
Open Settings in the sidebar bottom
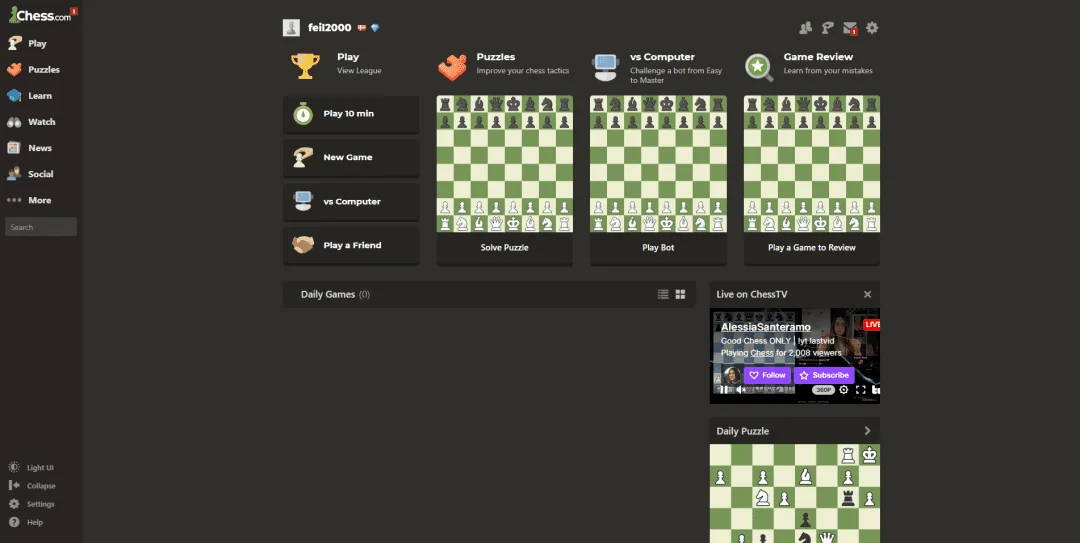pyautogui.click(x=32, y=504)
